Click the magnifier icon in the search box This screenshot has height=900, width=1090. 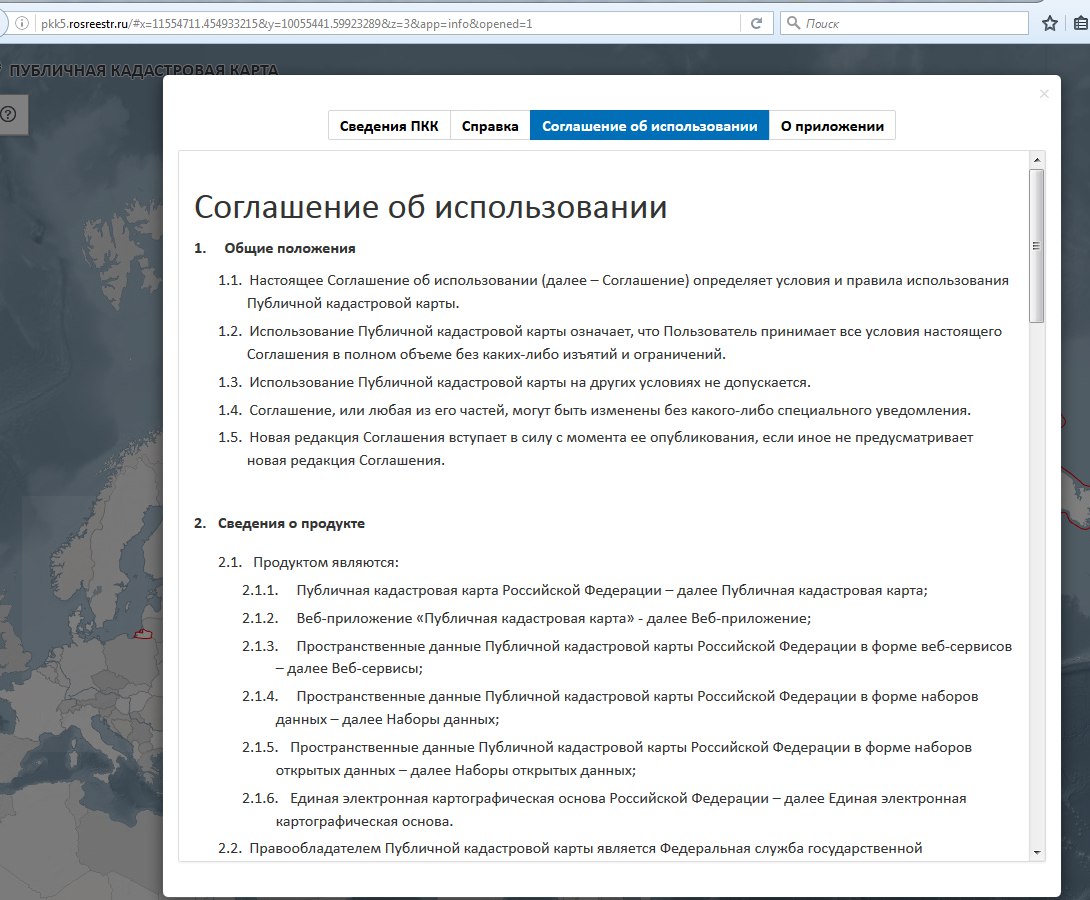click(x=793, y=23)
